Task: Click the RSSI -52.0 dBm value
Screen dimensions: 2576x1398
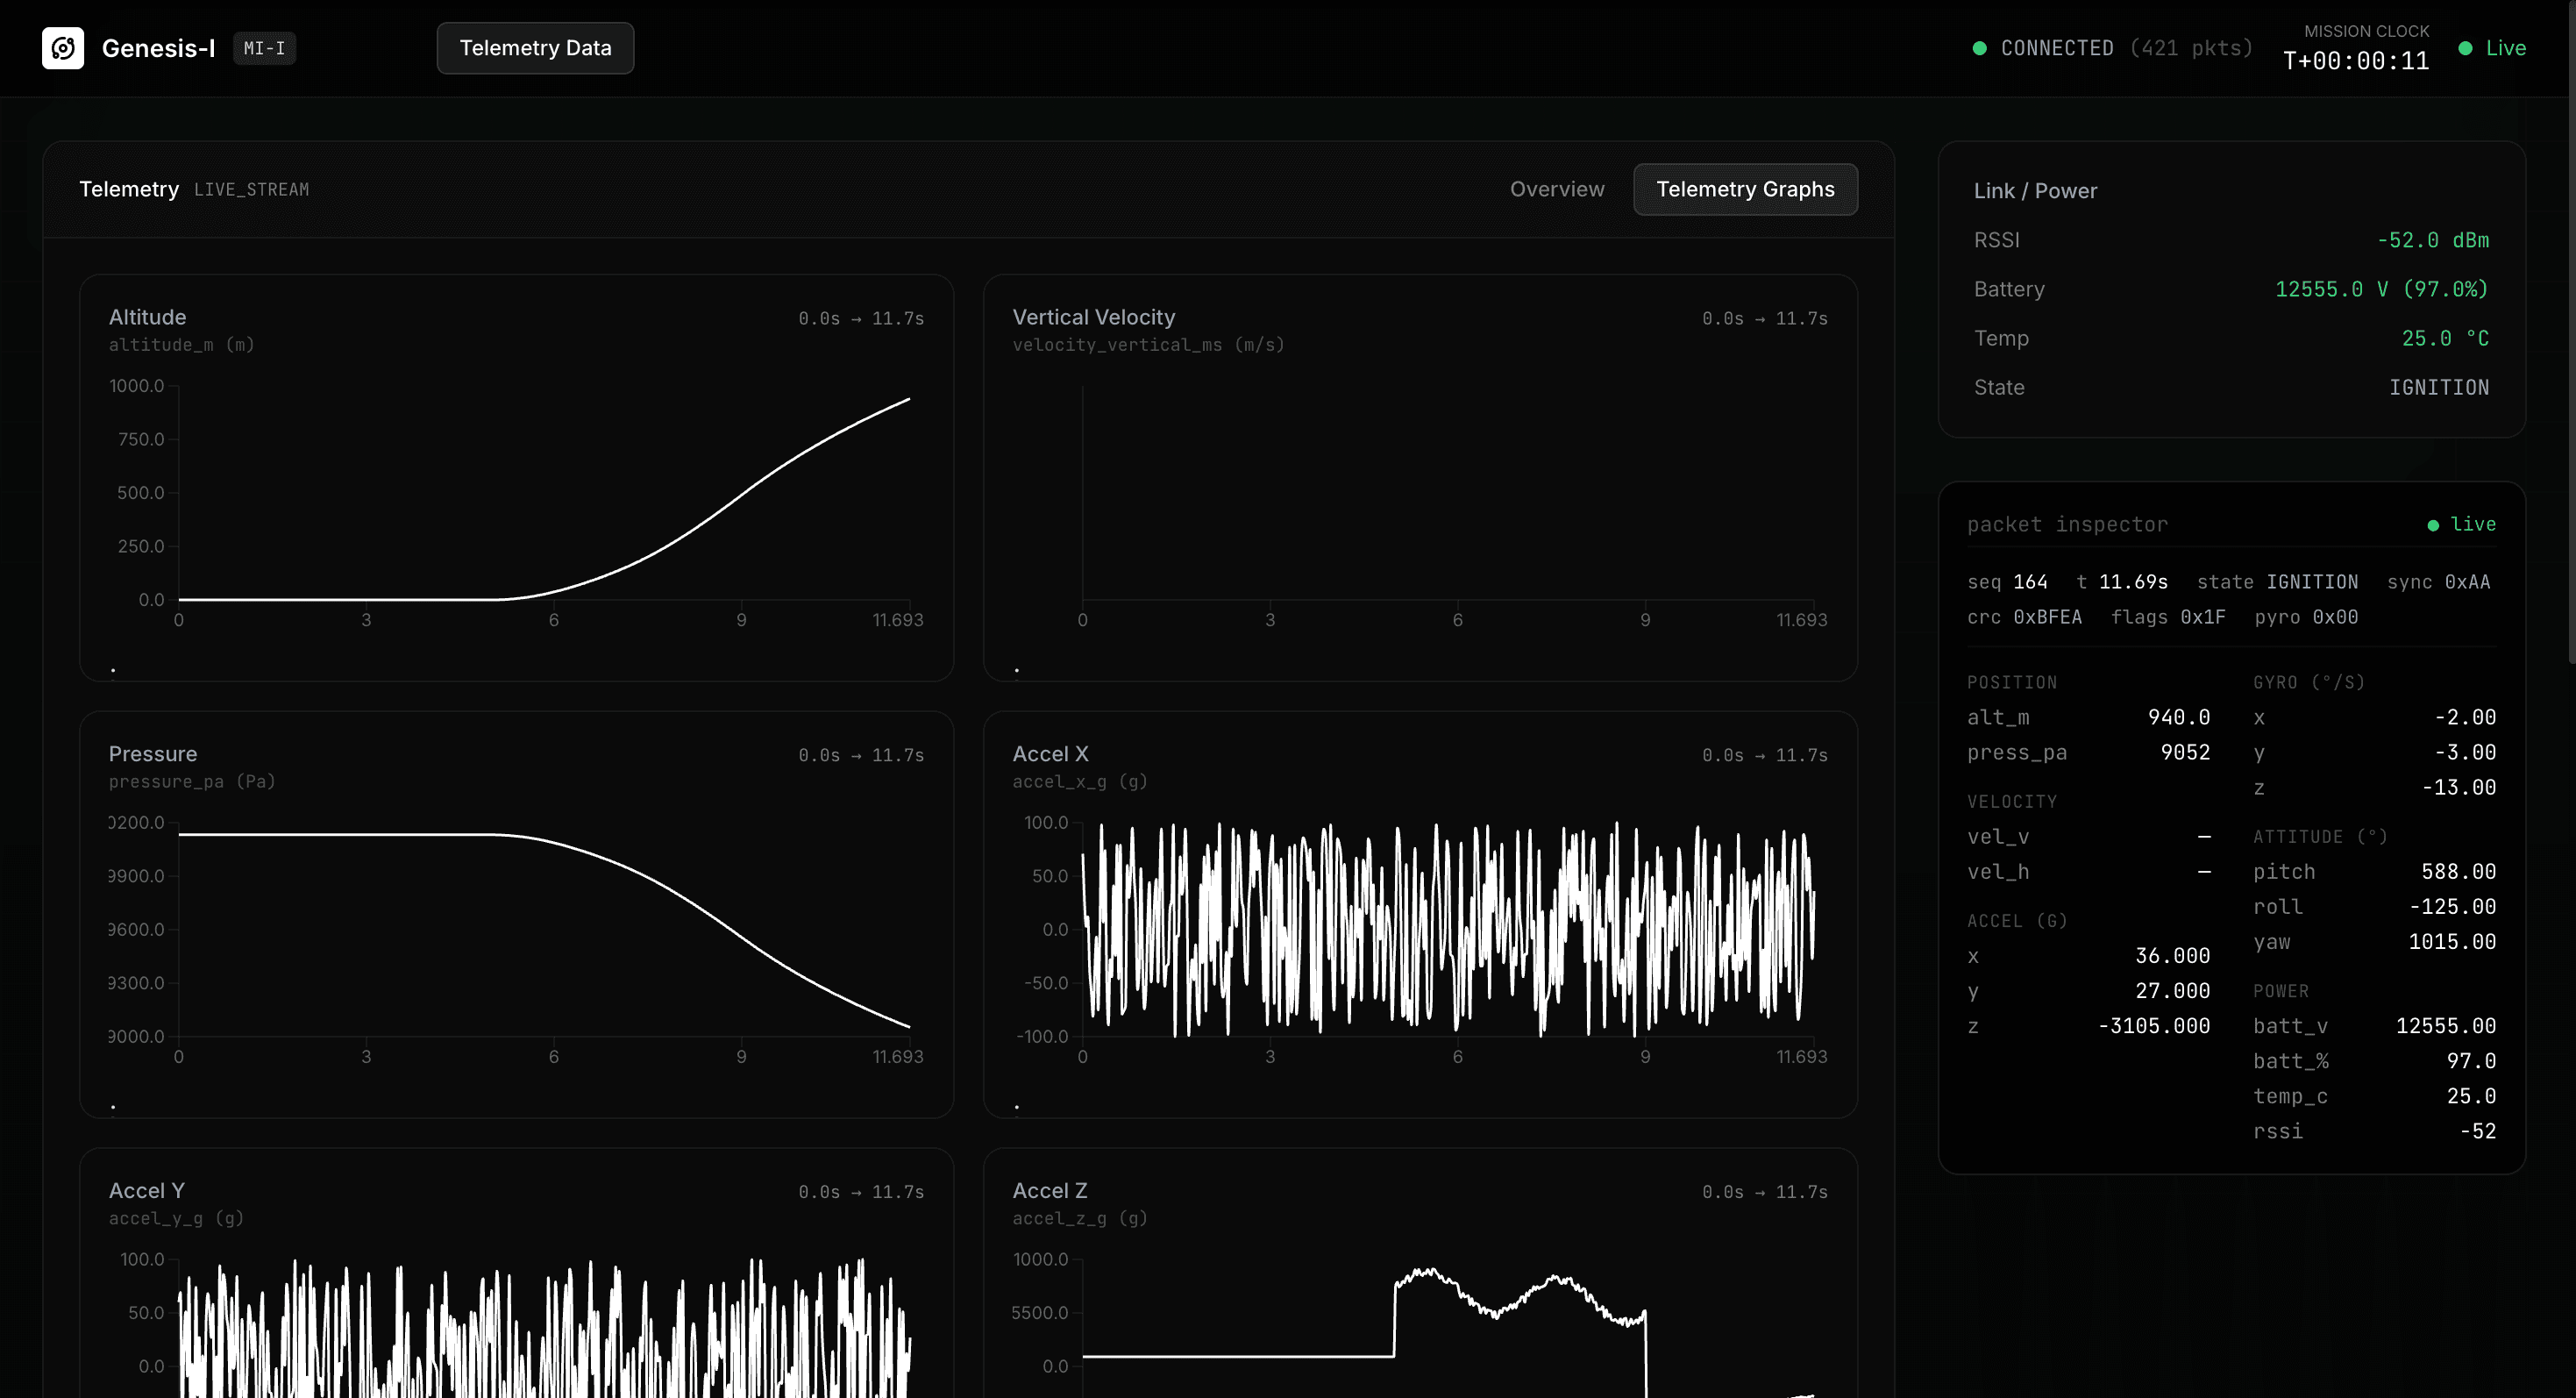Action: [2432, 240]
